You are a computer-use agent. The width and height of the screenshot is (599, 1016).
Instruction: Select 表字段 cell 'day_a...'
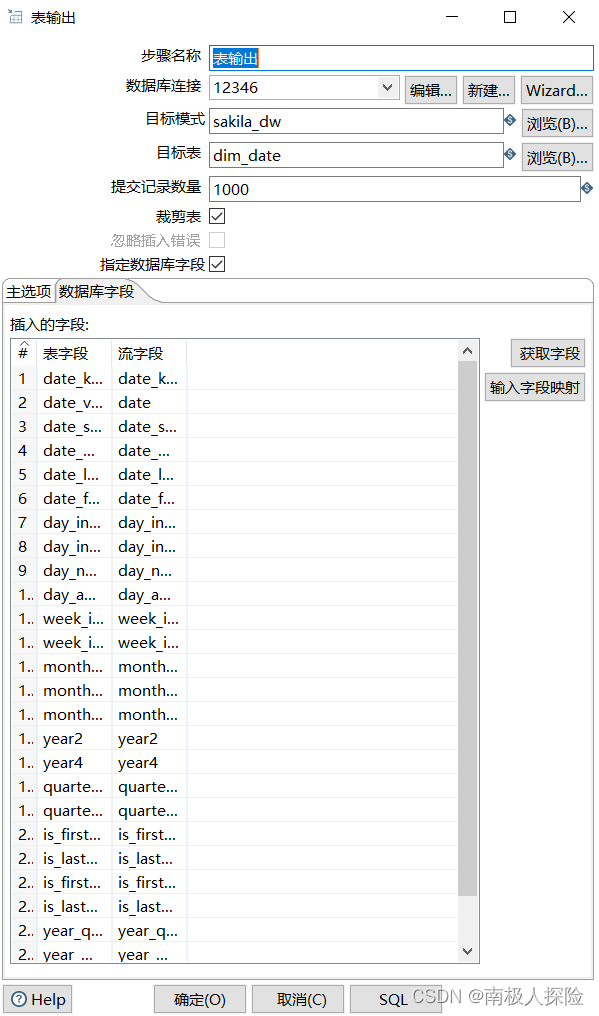tap(75, 594)
